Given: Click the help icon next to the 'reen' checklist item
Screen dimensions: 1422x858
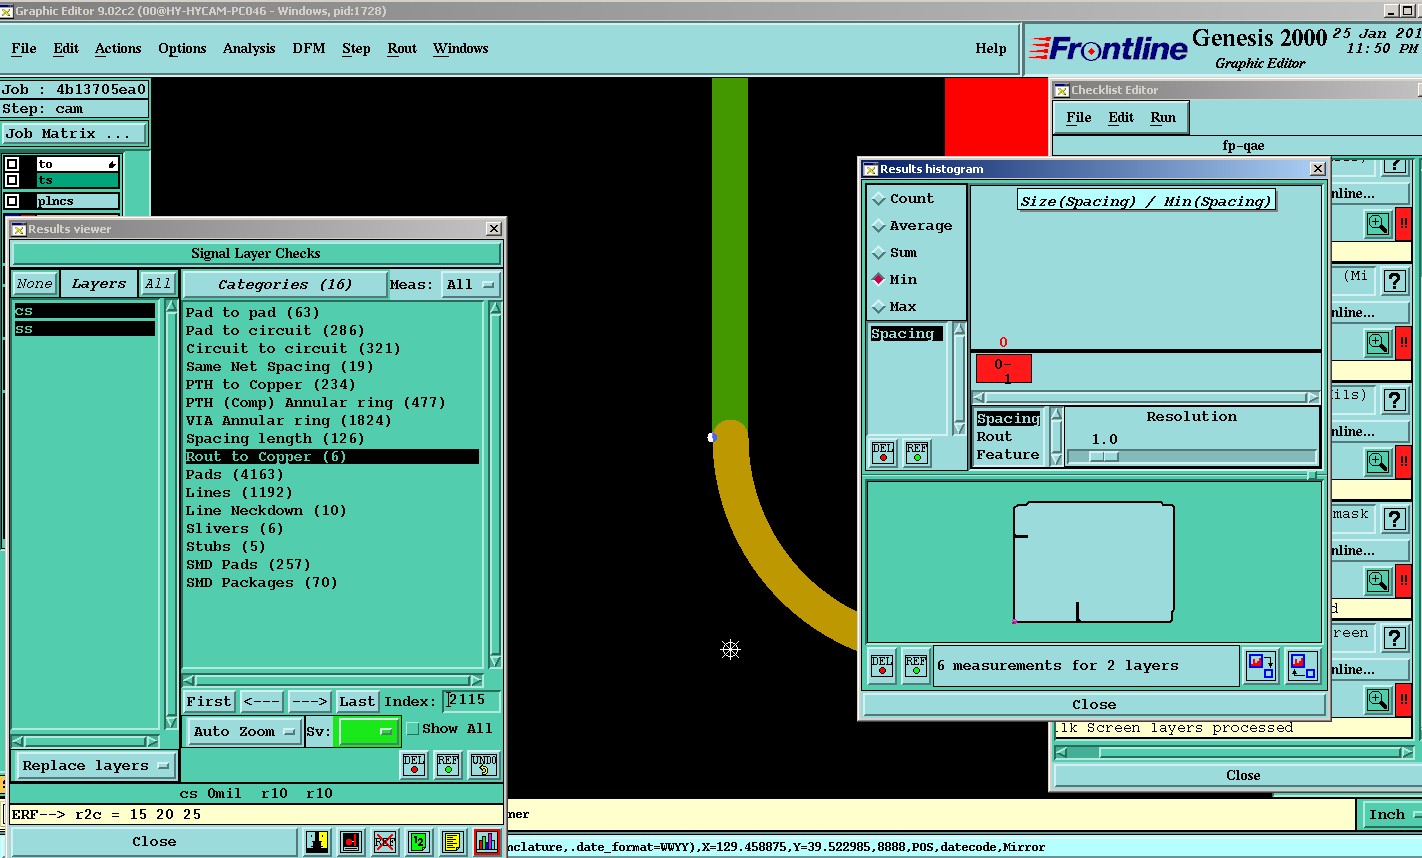Looking at the screenshot, I should pos(1395,637).
